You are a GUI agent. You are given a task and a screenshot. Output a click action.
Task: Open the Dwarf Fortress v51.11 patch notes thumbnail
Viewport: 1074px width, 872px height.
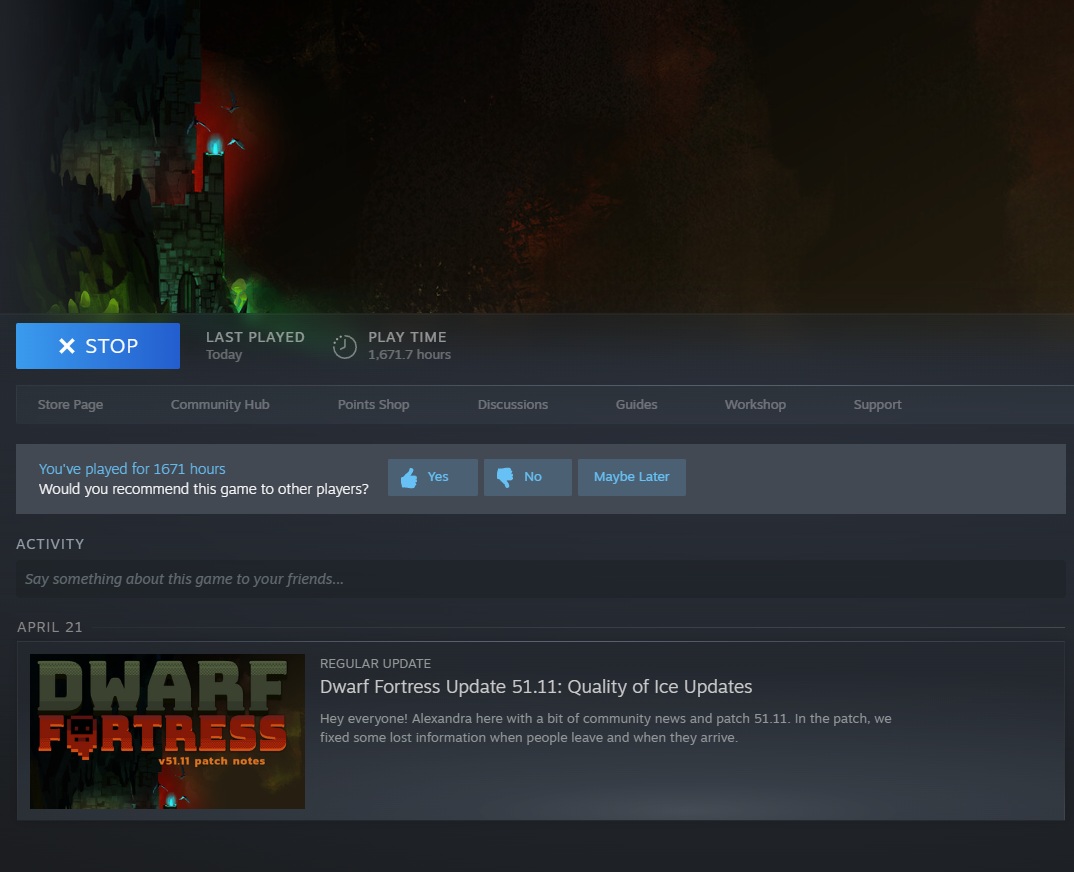click(167, 732)
